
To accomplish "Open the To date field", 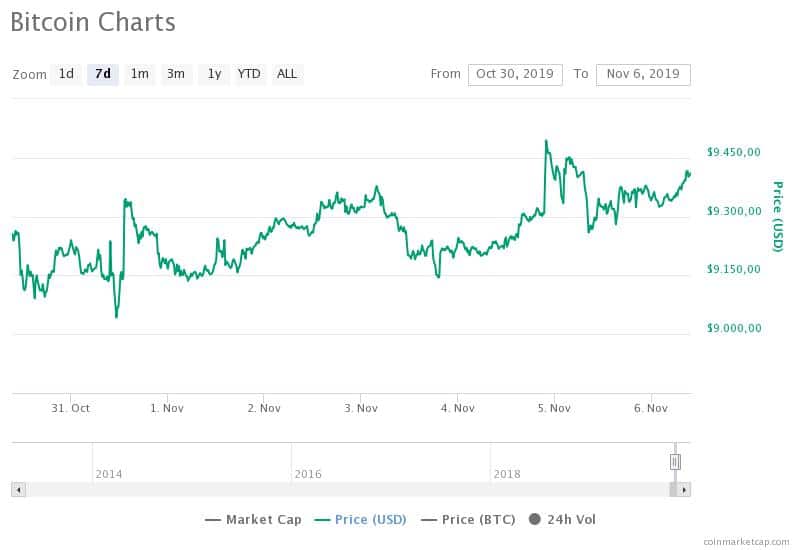I will pyautogui.click(x=643, y=74).
